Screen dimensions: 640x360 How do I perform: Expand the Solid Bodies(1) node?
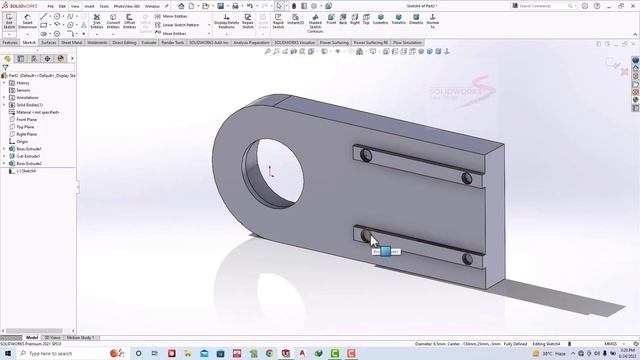pyautogui.click(x=4, y=105)
